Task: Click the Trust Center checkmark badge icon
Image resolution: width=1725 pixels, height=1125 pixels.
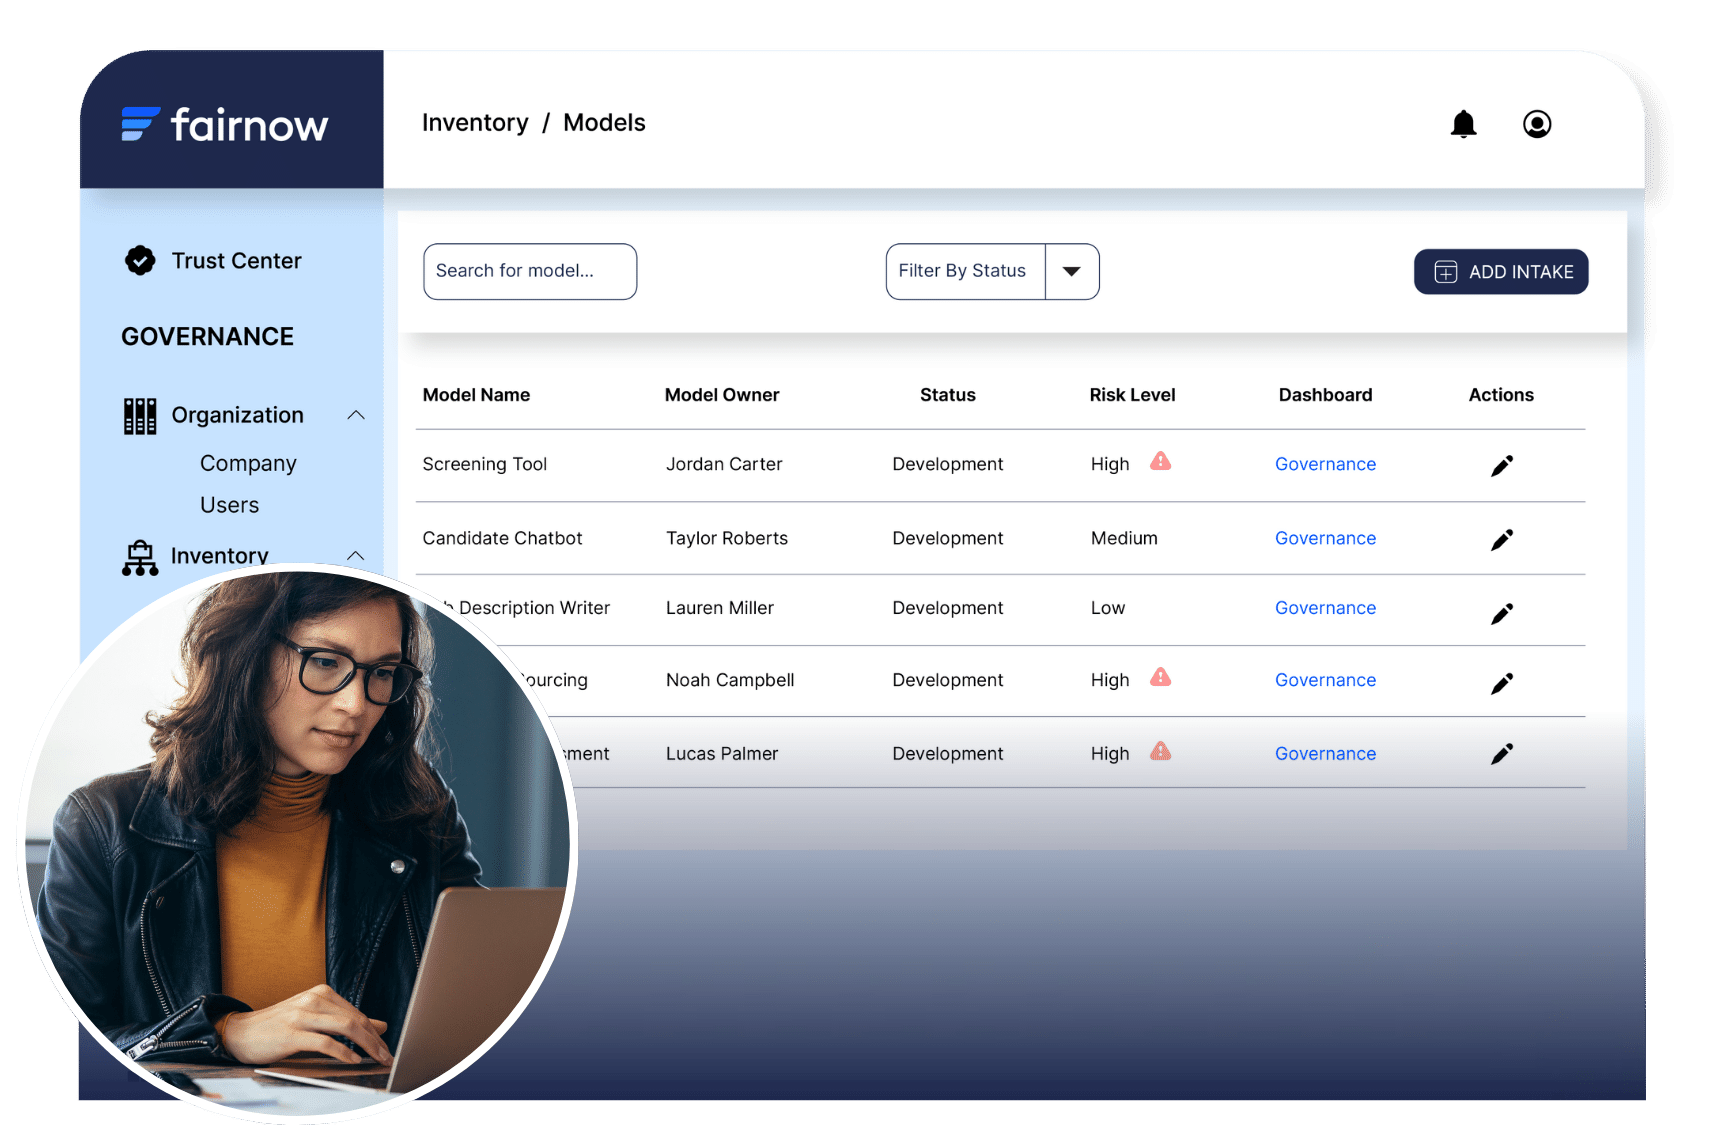Action: click(x=140, y=261)
